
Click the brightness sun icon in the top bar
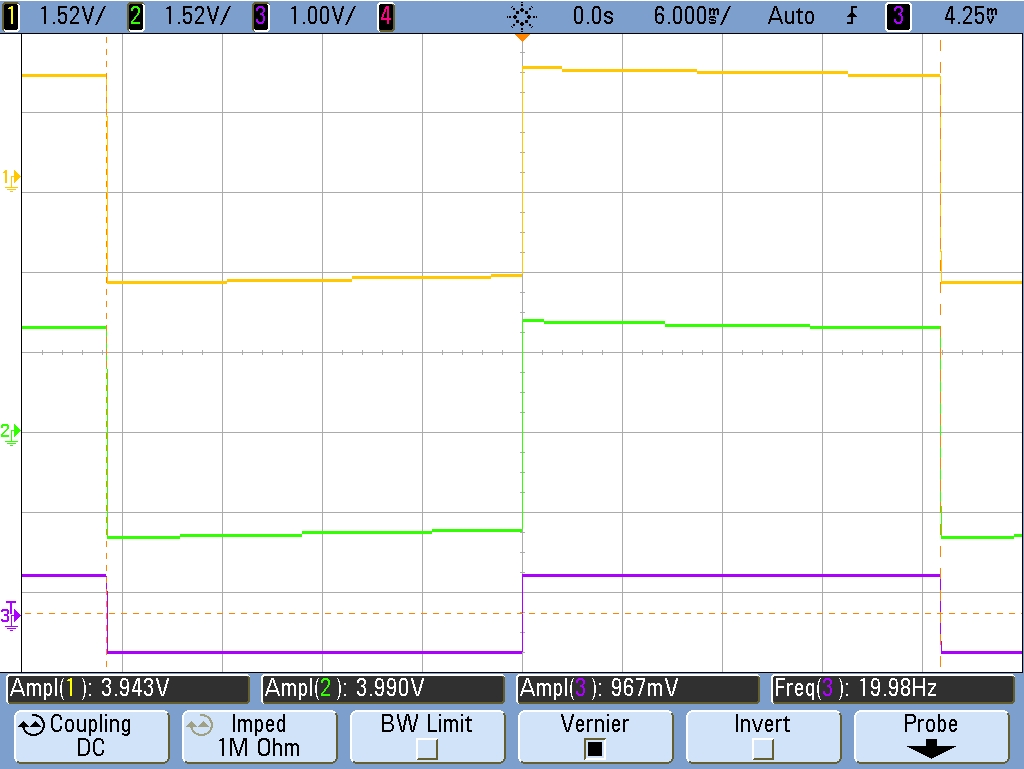(x=522, y=16)
